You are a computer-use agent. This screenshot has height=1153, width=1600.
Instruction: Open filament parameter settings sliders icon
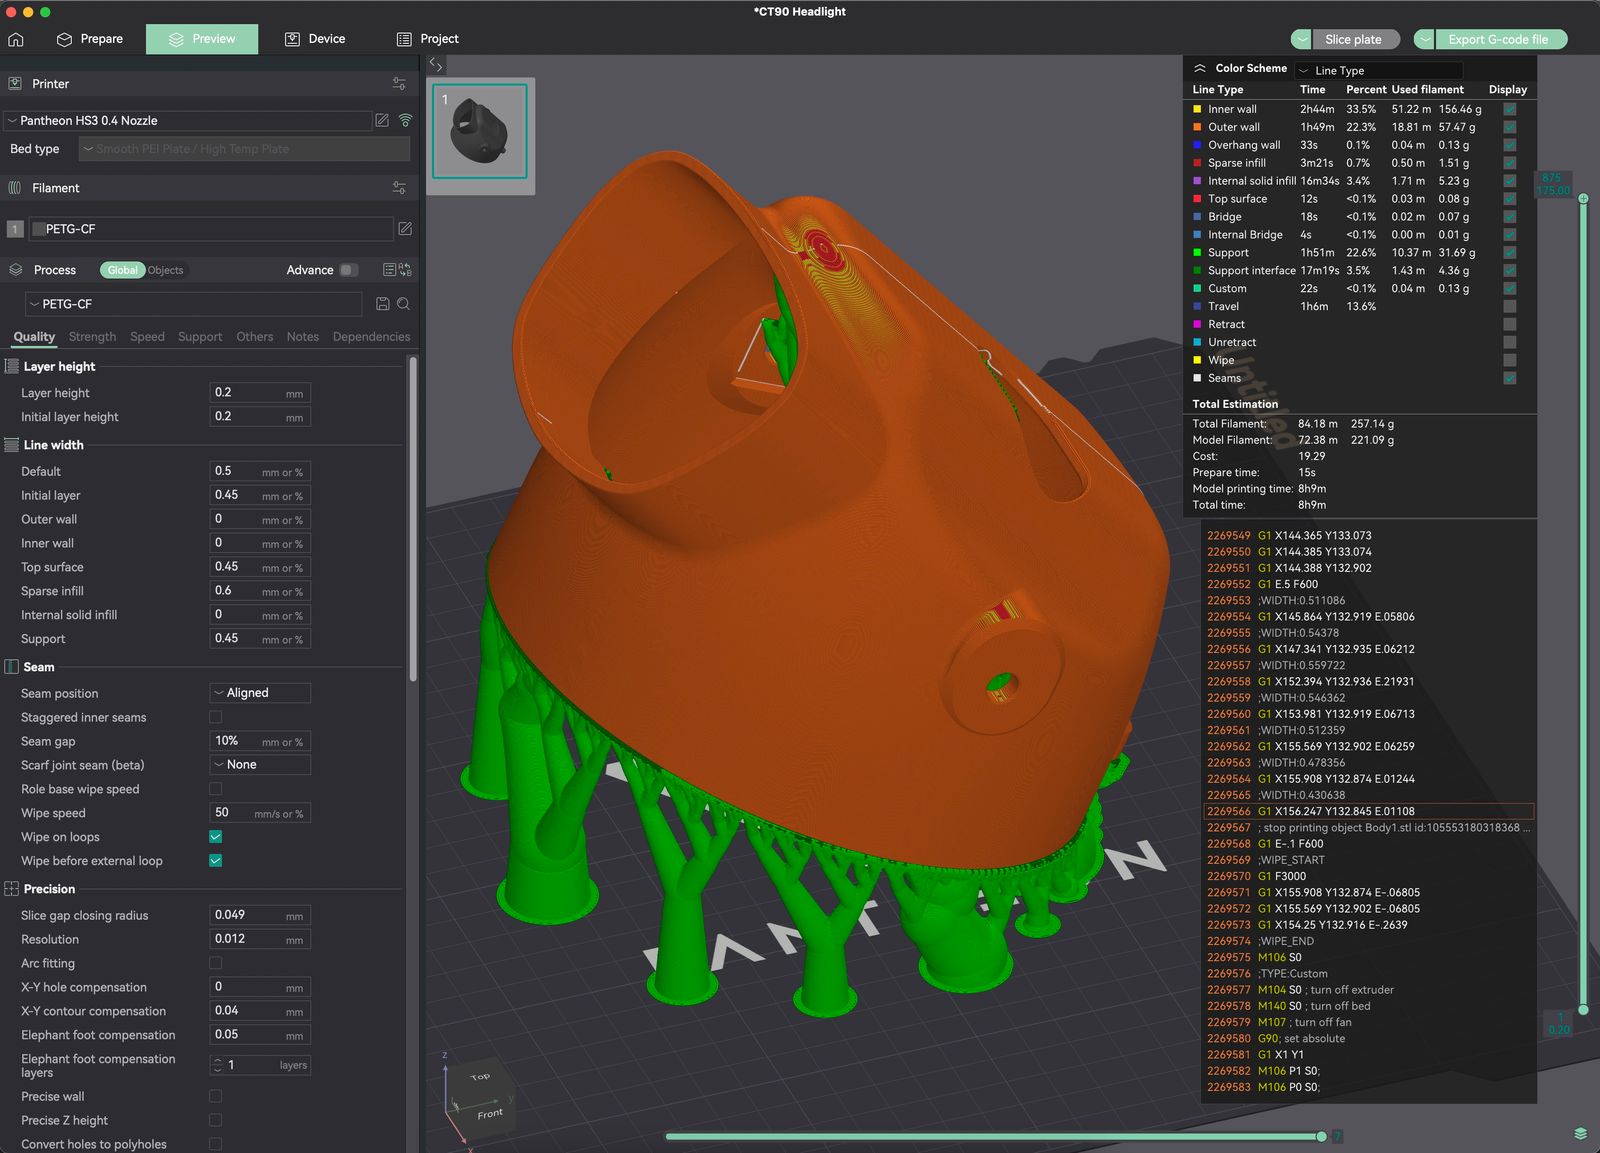click(x=398, y=187)
